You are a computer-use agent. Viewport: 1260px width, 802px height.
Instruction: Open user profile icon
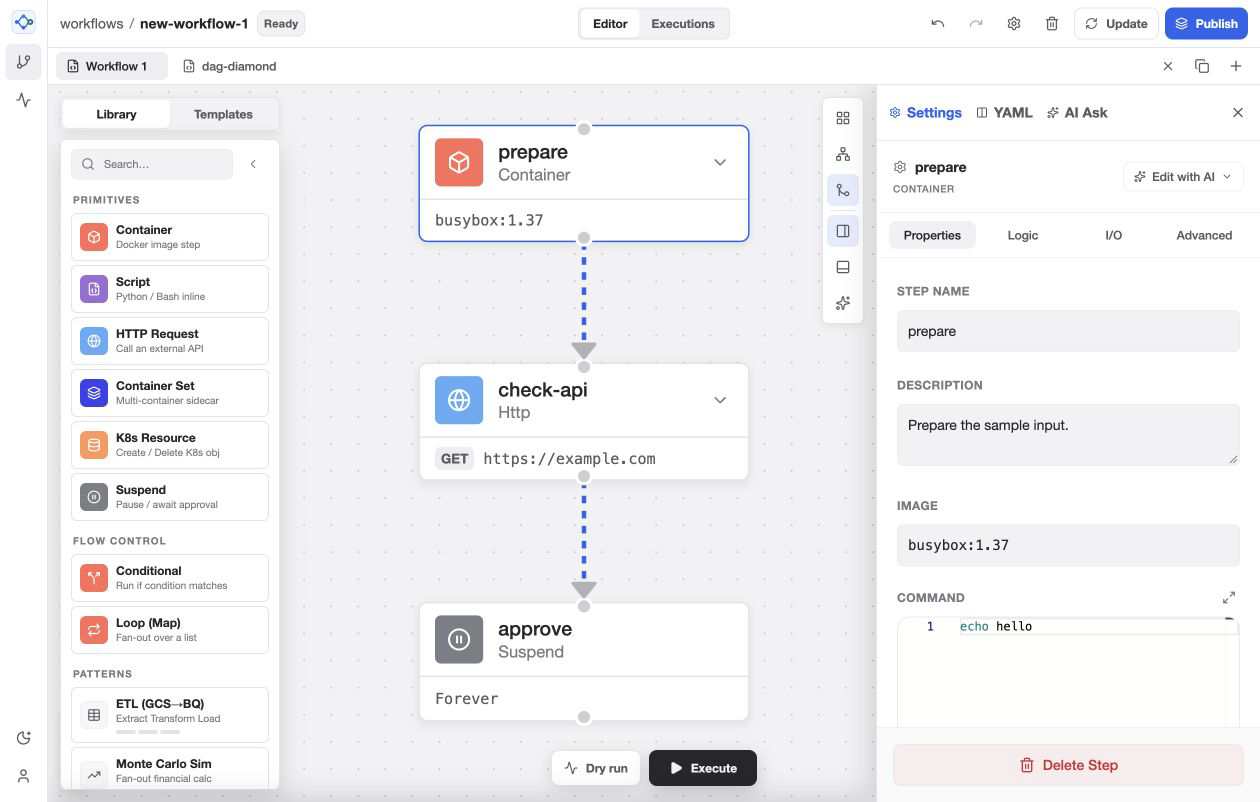pos(24,776)
